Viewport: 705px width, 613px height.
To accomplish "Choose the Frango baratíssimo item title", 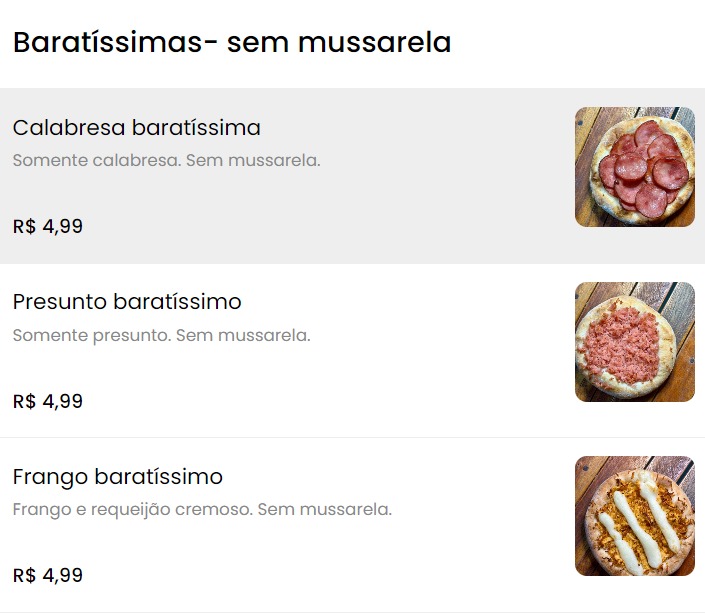I will click(x=117, y=477).
